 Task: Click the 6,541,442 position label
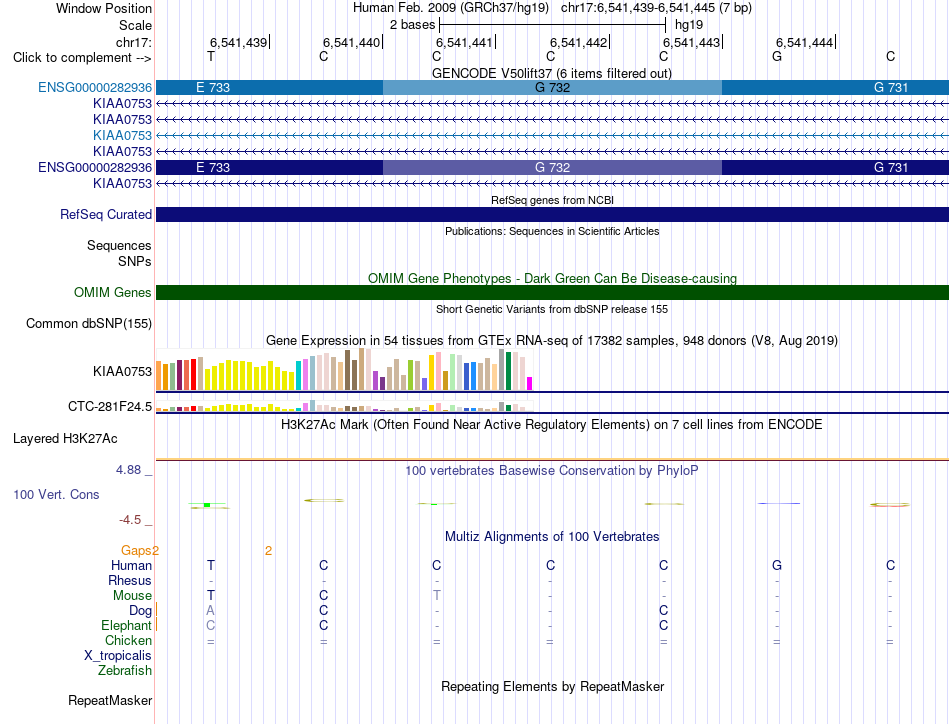pyautogui.click(x=579, y=42)
